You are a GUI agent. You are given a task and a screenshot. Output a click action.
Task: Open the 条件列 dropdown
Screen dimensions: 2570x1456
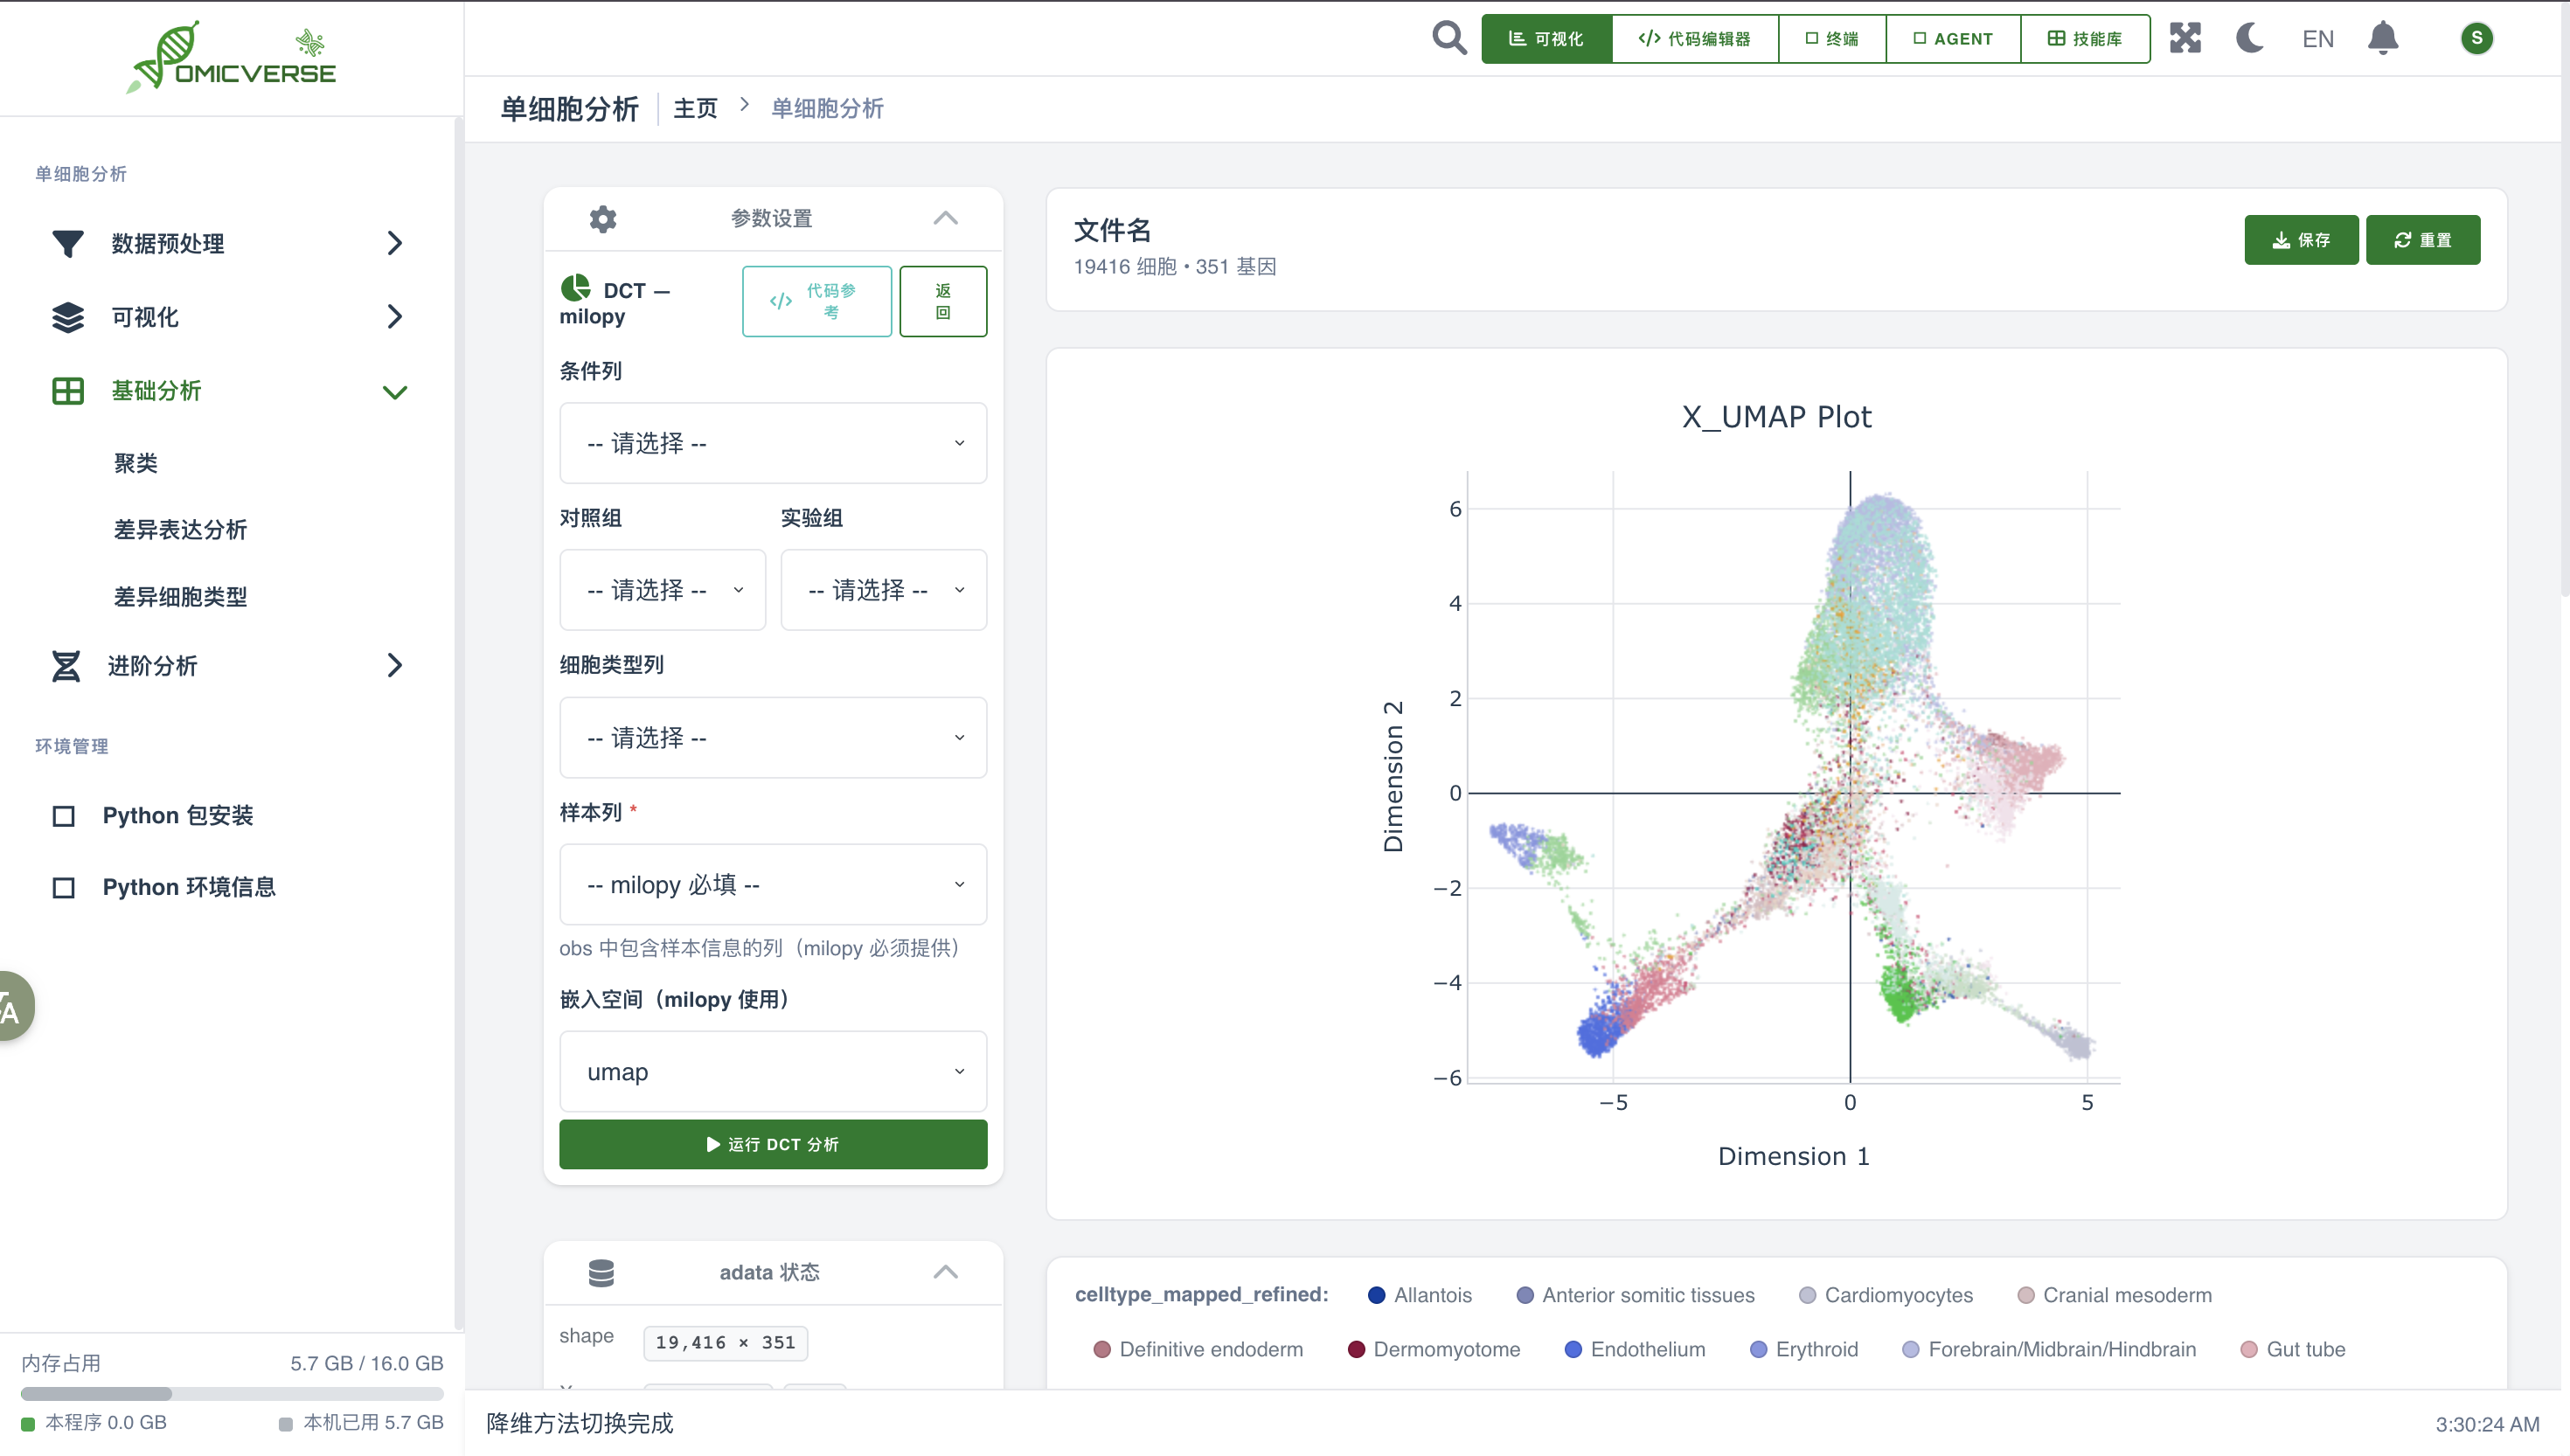click(x=772, y=443)
